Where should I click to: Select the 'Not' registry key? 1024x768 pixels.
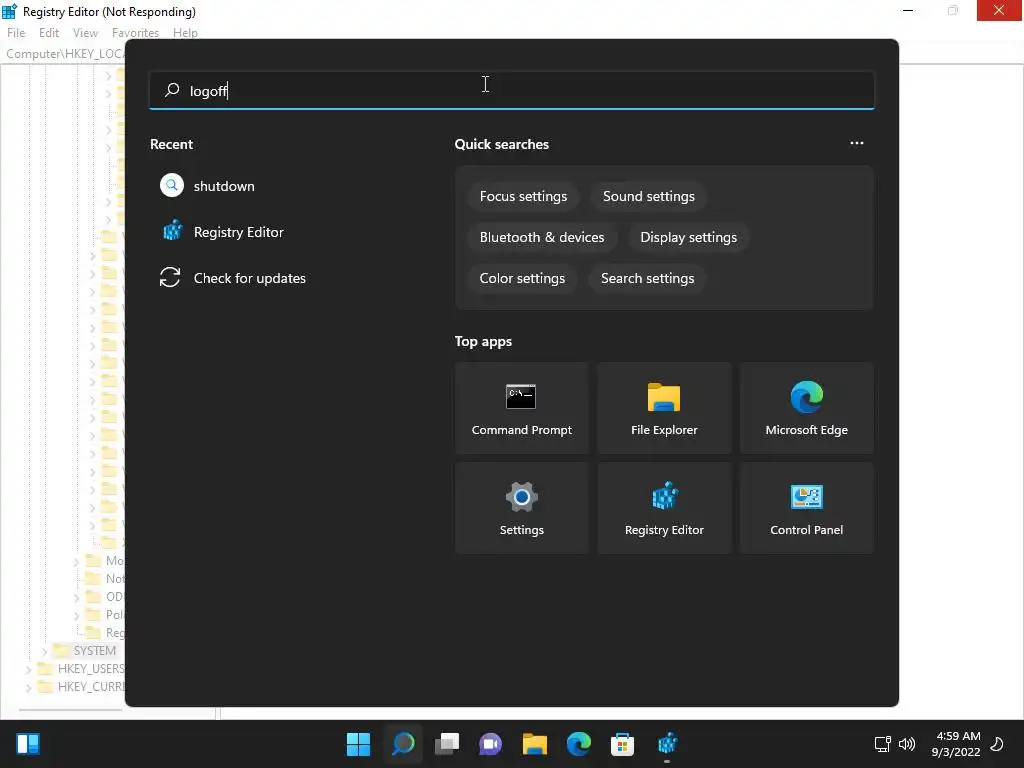pos(115,579)
